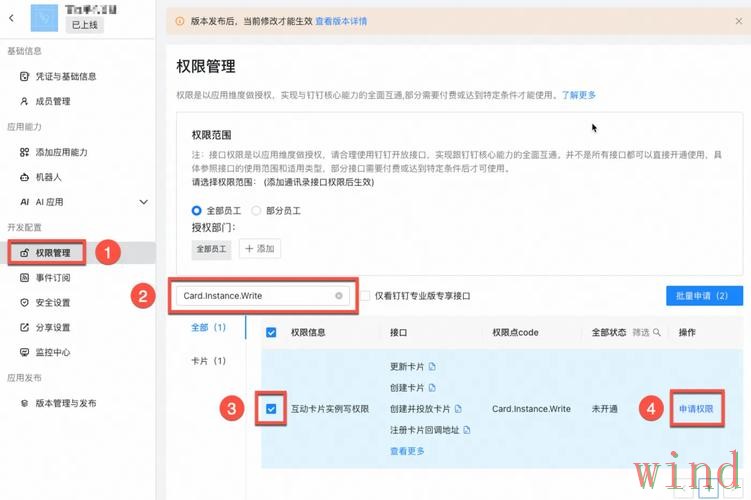Click the banner info icon

click(180, 21)
